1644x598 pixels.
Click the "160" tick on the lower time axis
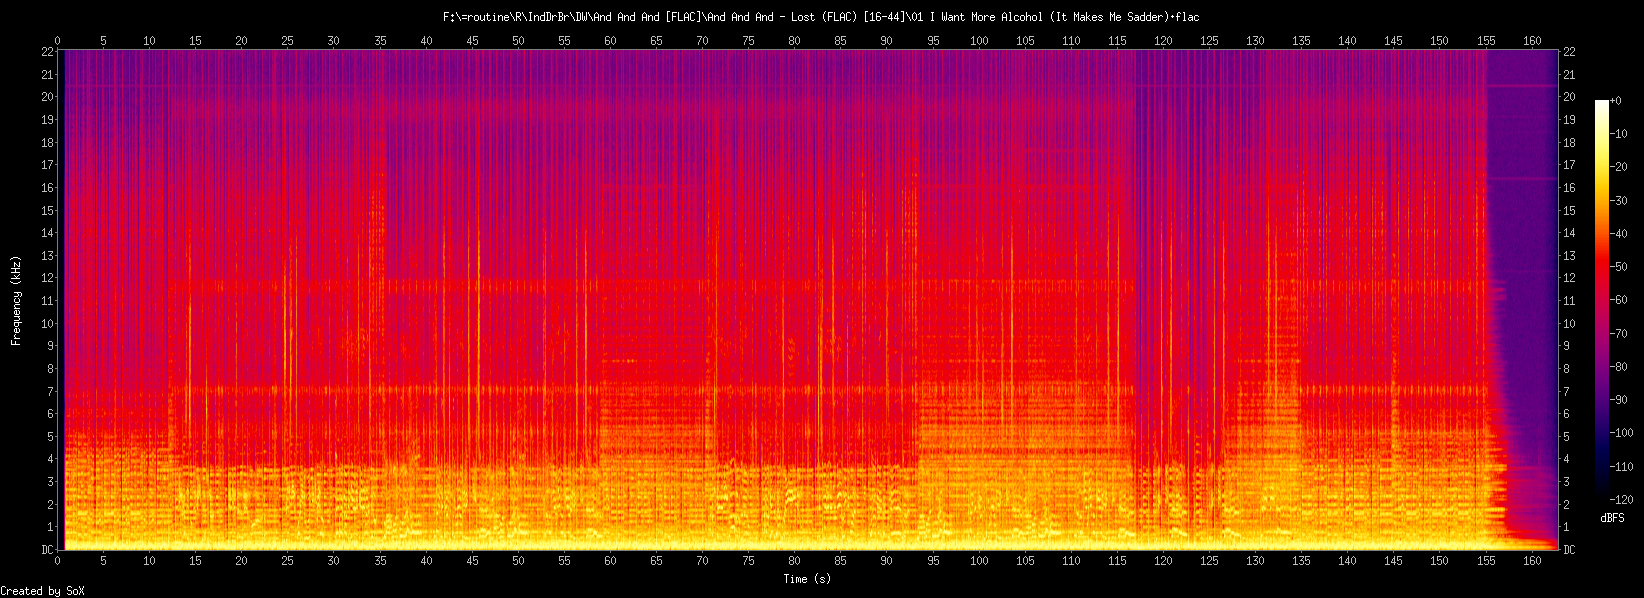pos(1532,561)
